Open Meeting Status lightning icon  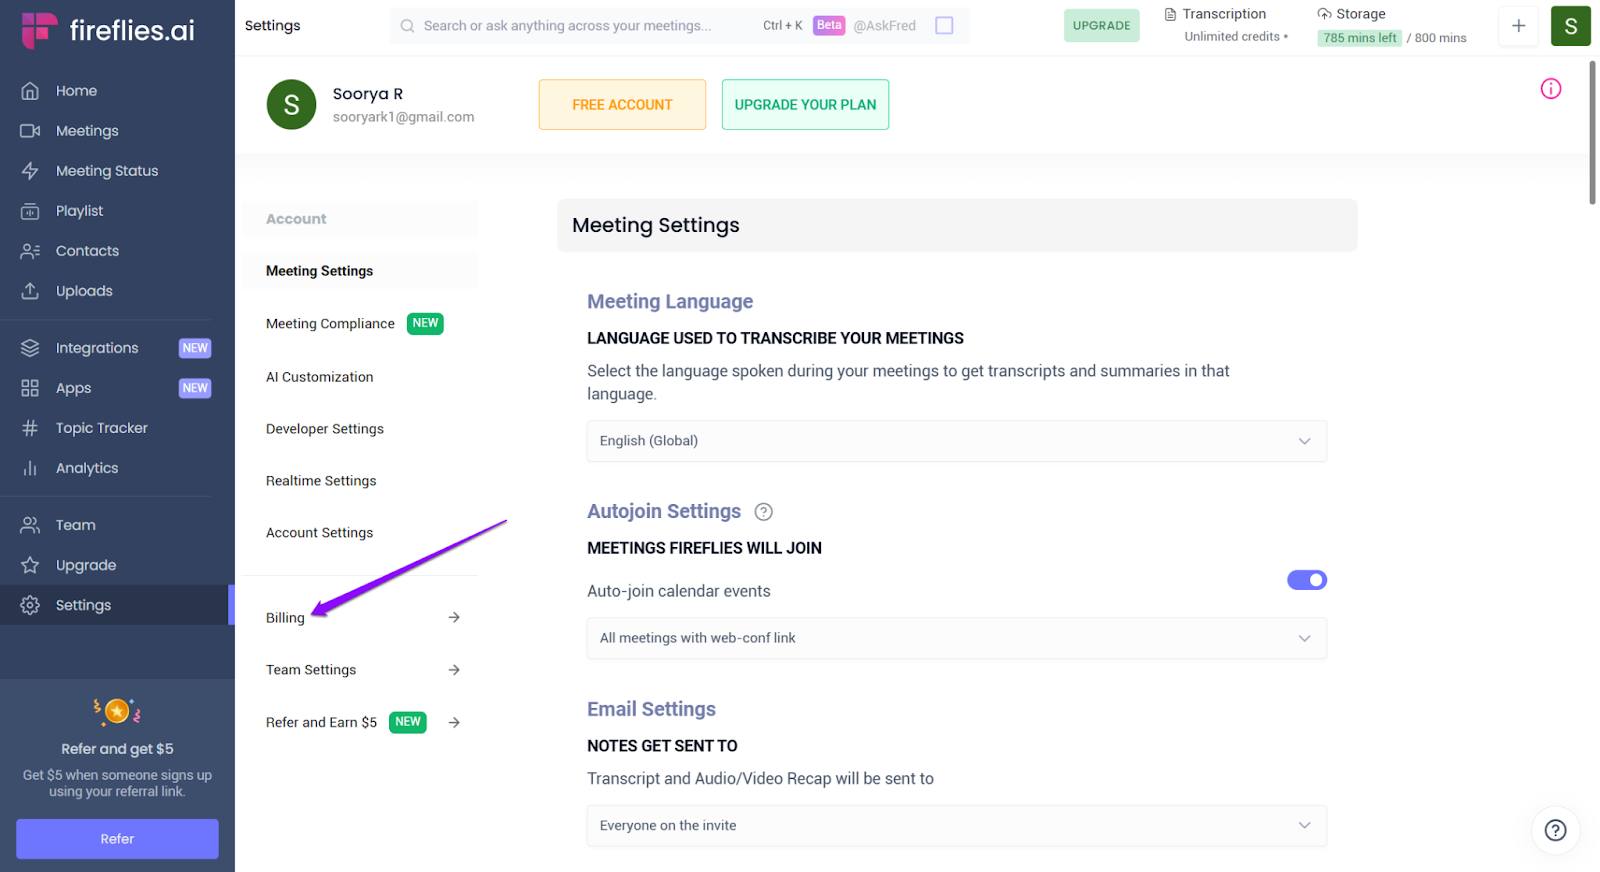point(30,171)
